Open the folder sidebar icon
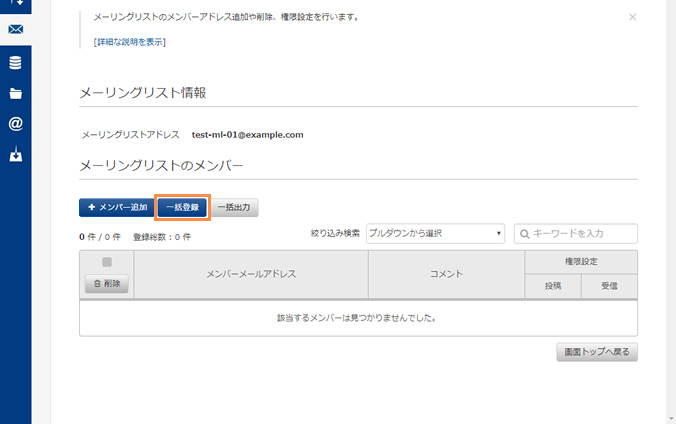The height and width of the screenshot is (424, 676). coord(15,93)
